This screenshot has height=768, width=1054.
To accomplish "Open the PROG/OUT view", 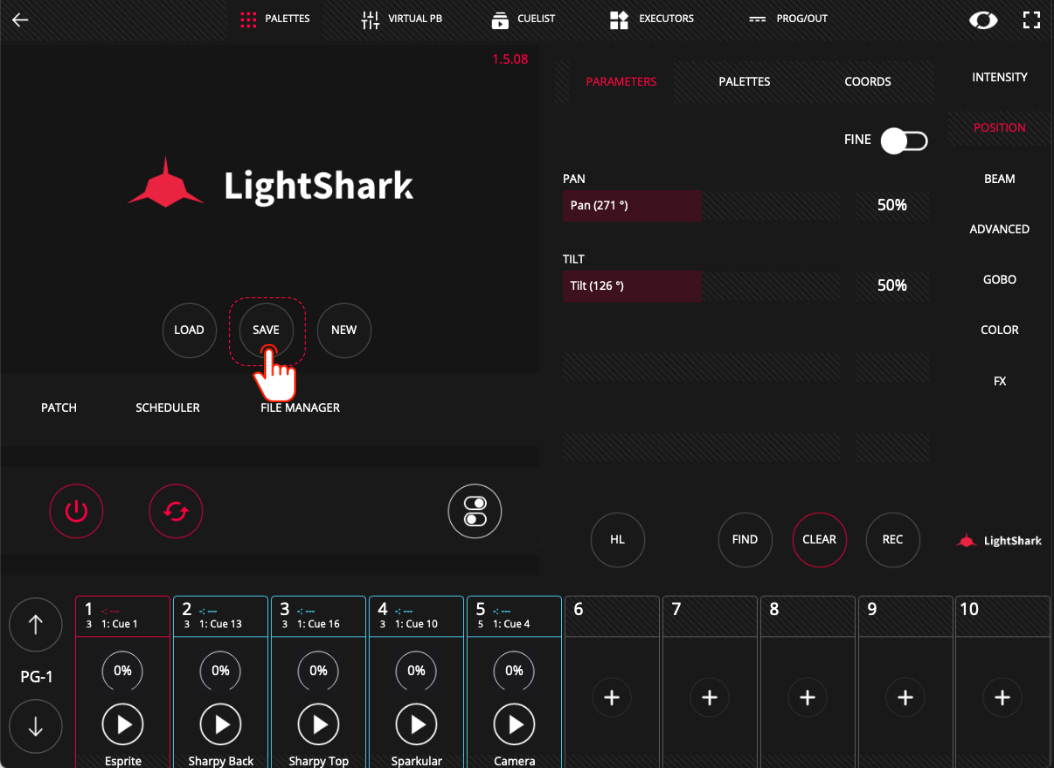I will click(x=788, y=19).
